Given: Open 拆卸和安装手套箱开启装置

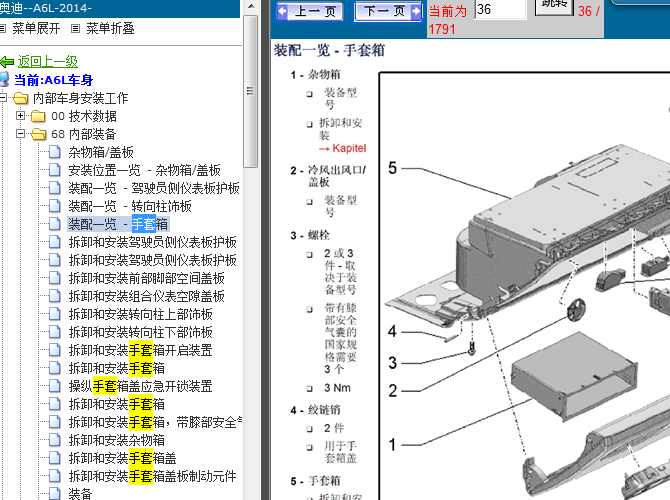Looking at the screenshot, I should tap(141, 350).
